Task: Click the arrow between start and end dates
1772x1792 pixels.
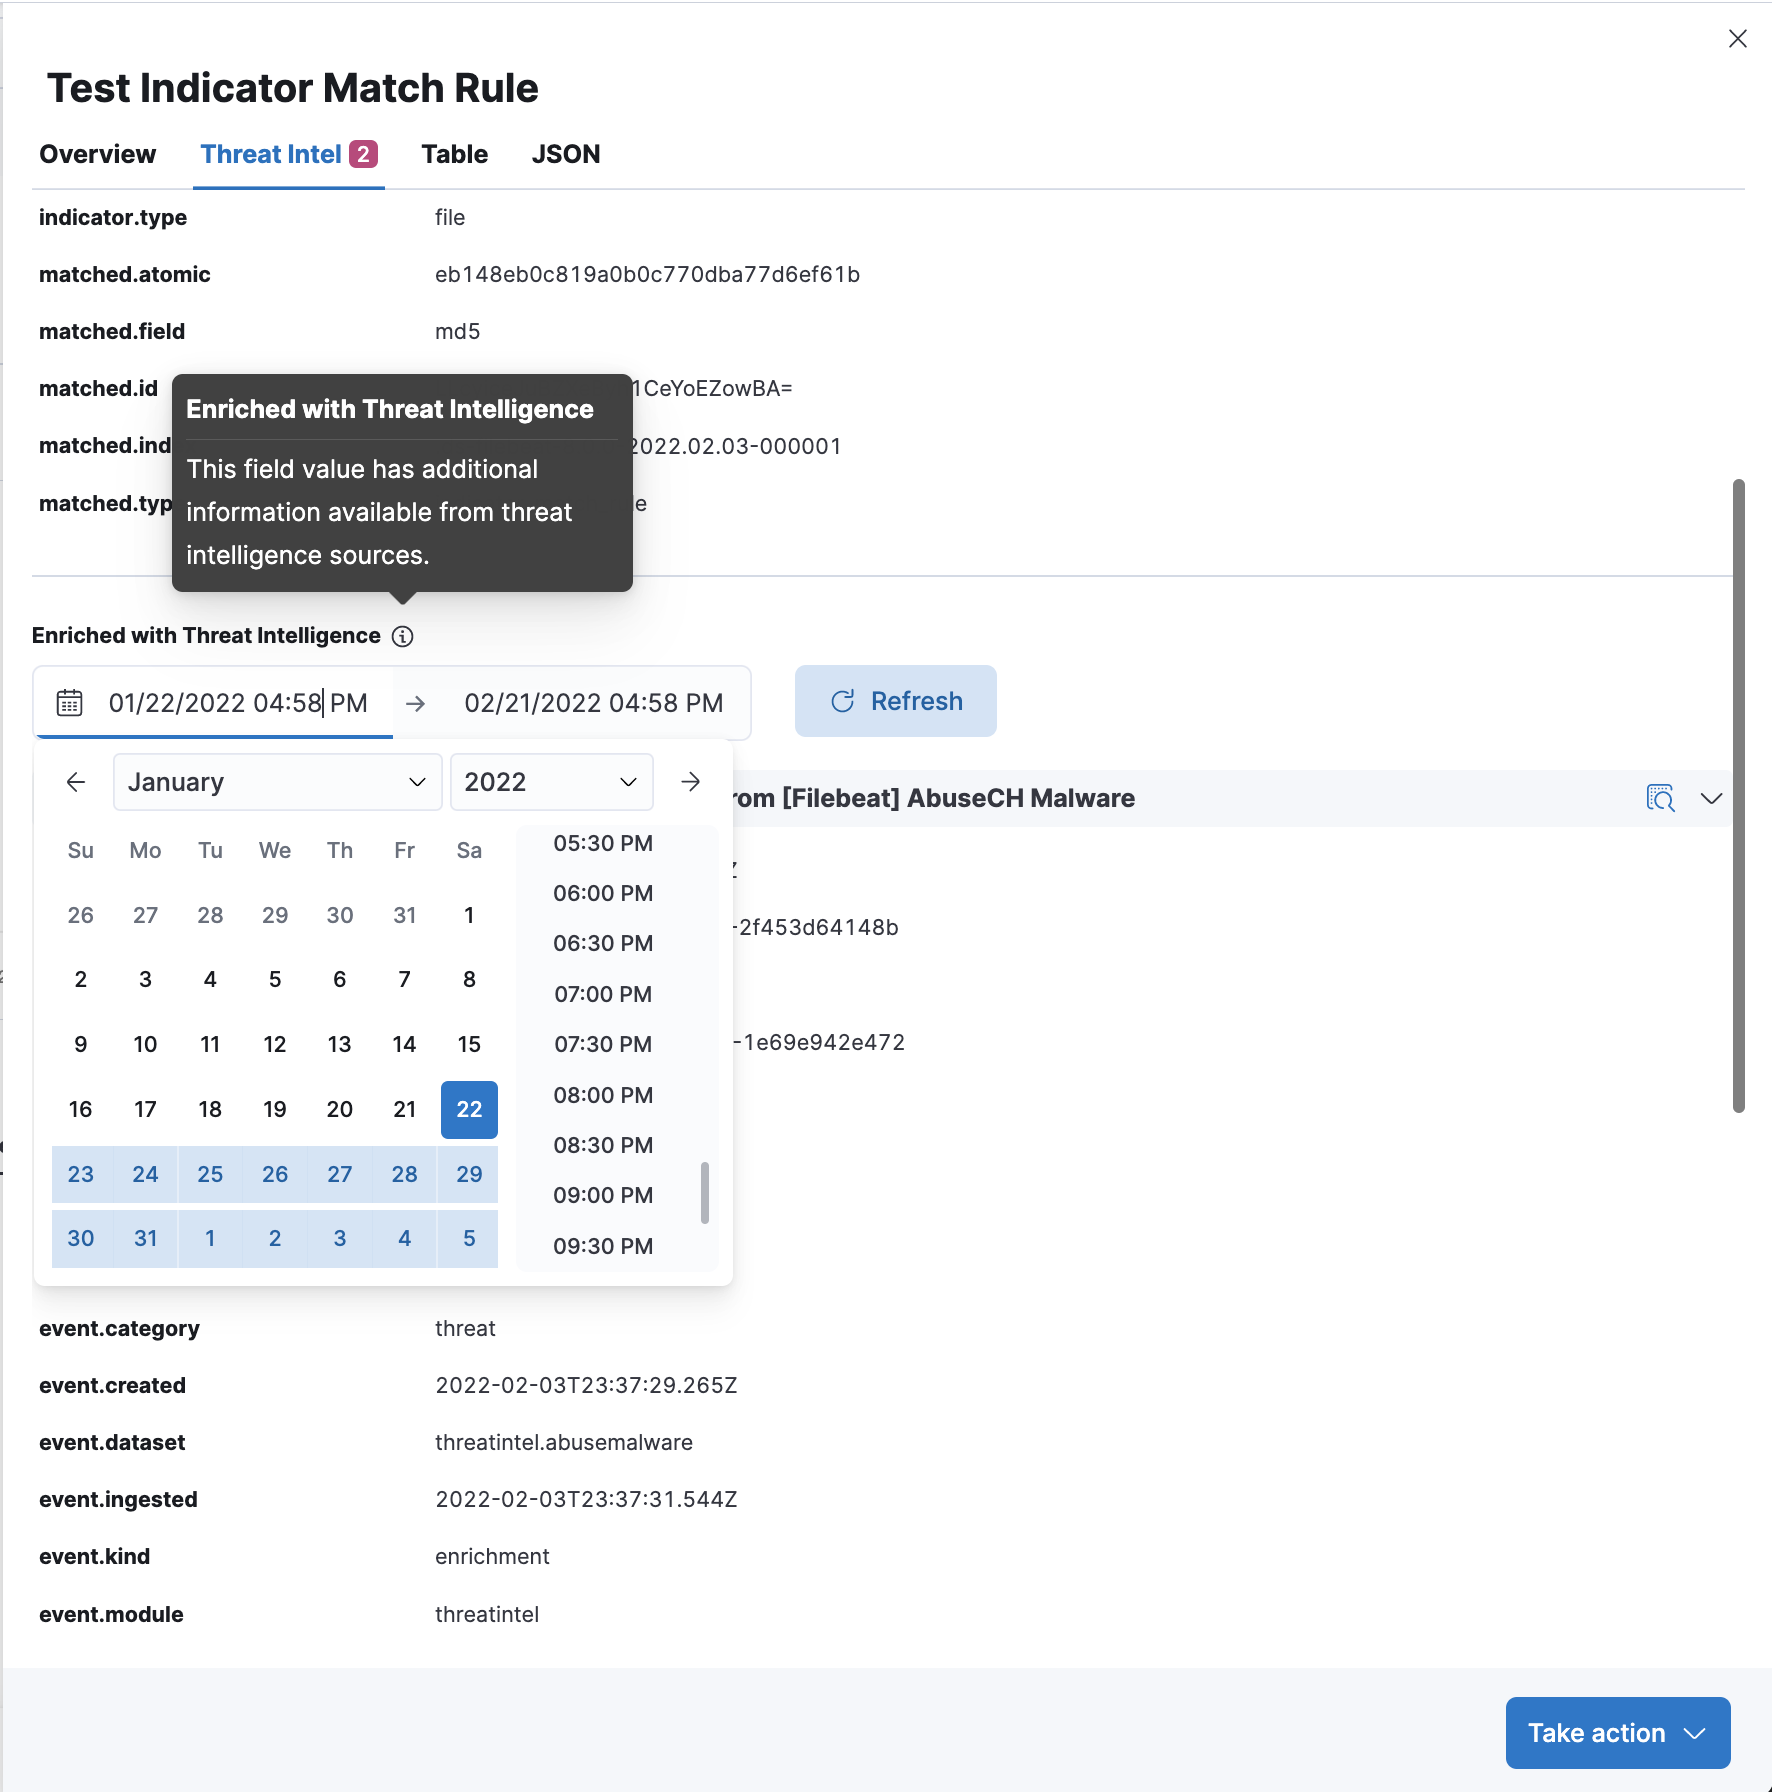Action: [416, 704]
